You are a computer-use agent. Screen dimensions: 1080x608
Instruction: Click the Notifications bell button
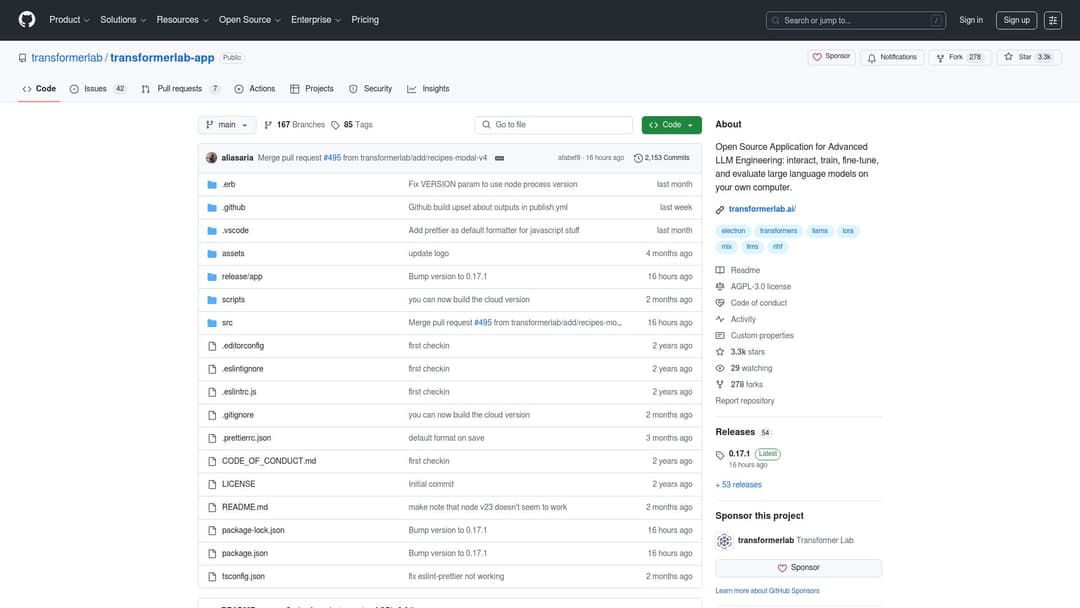point(892,57)
